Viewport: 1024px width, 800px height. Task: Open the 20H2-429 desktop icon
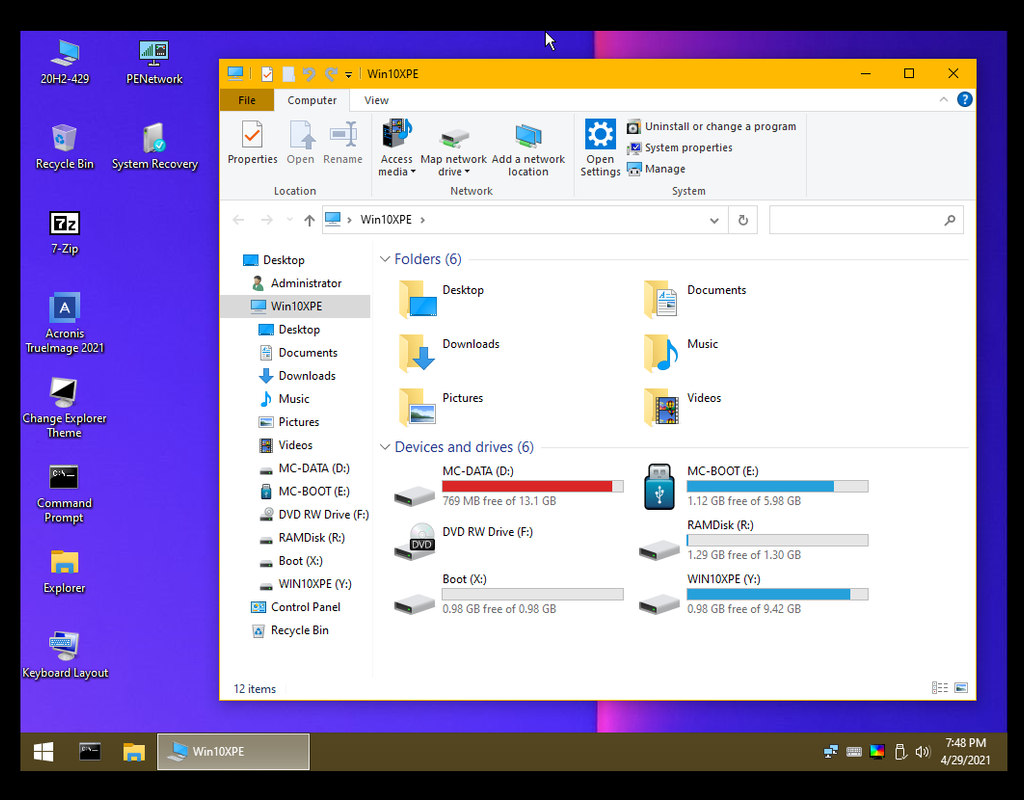tap(65, 63)
